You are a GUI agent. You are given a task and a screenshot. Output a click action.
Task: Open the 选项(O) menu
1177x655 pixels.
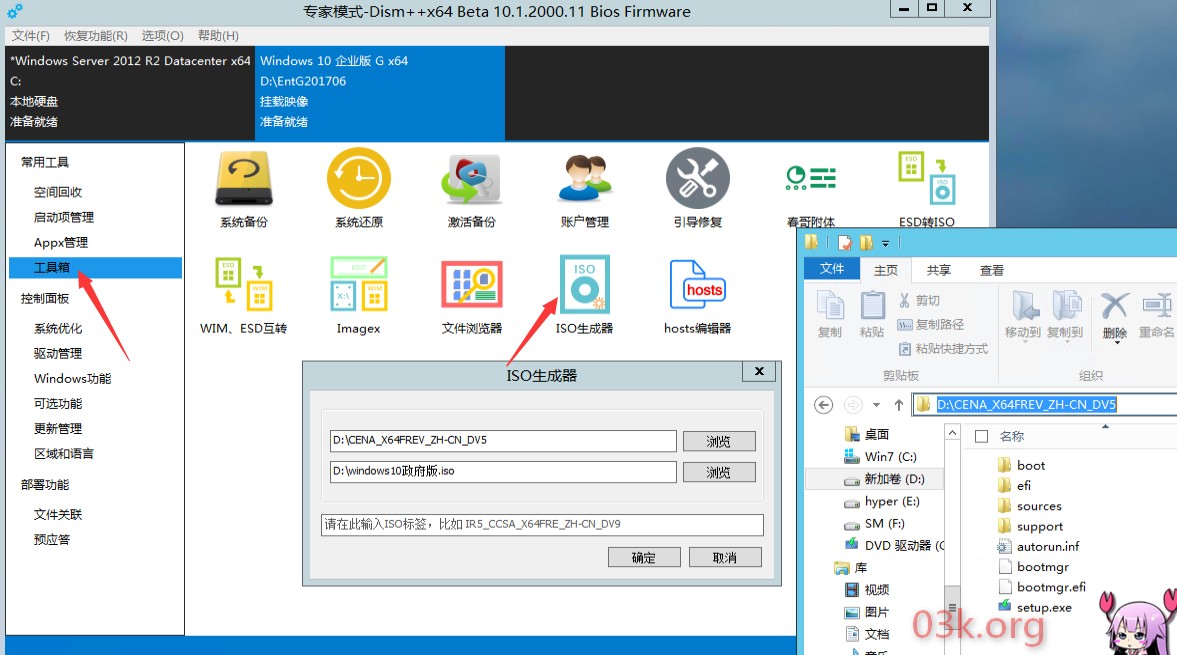coord(162,35)
